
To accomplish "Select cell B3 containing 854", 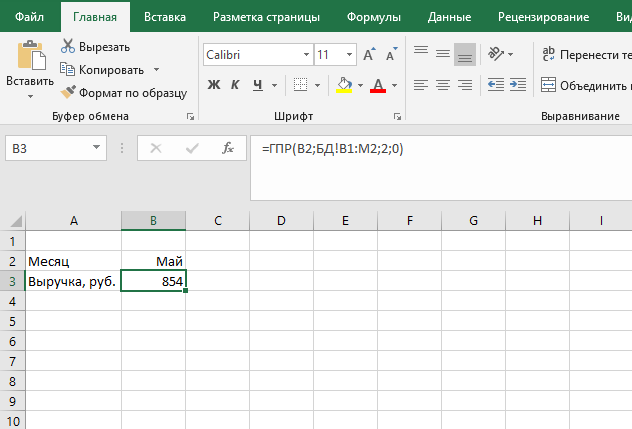I will point(153,281).
